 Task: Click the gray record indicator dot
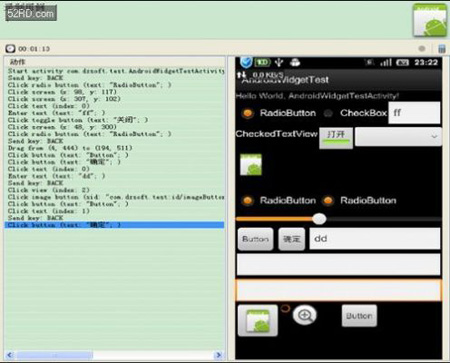click(x=422, y=49)
